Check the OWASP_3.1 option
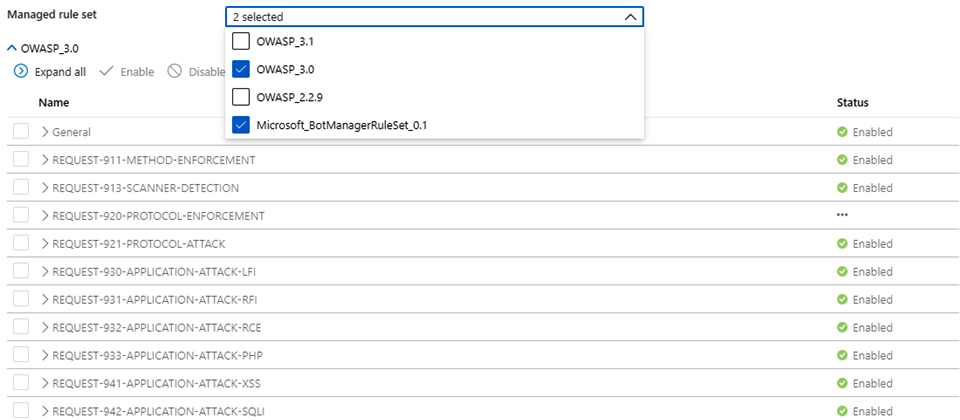This screenshot has width=960, height=420. [240, 42]
